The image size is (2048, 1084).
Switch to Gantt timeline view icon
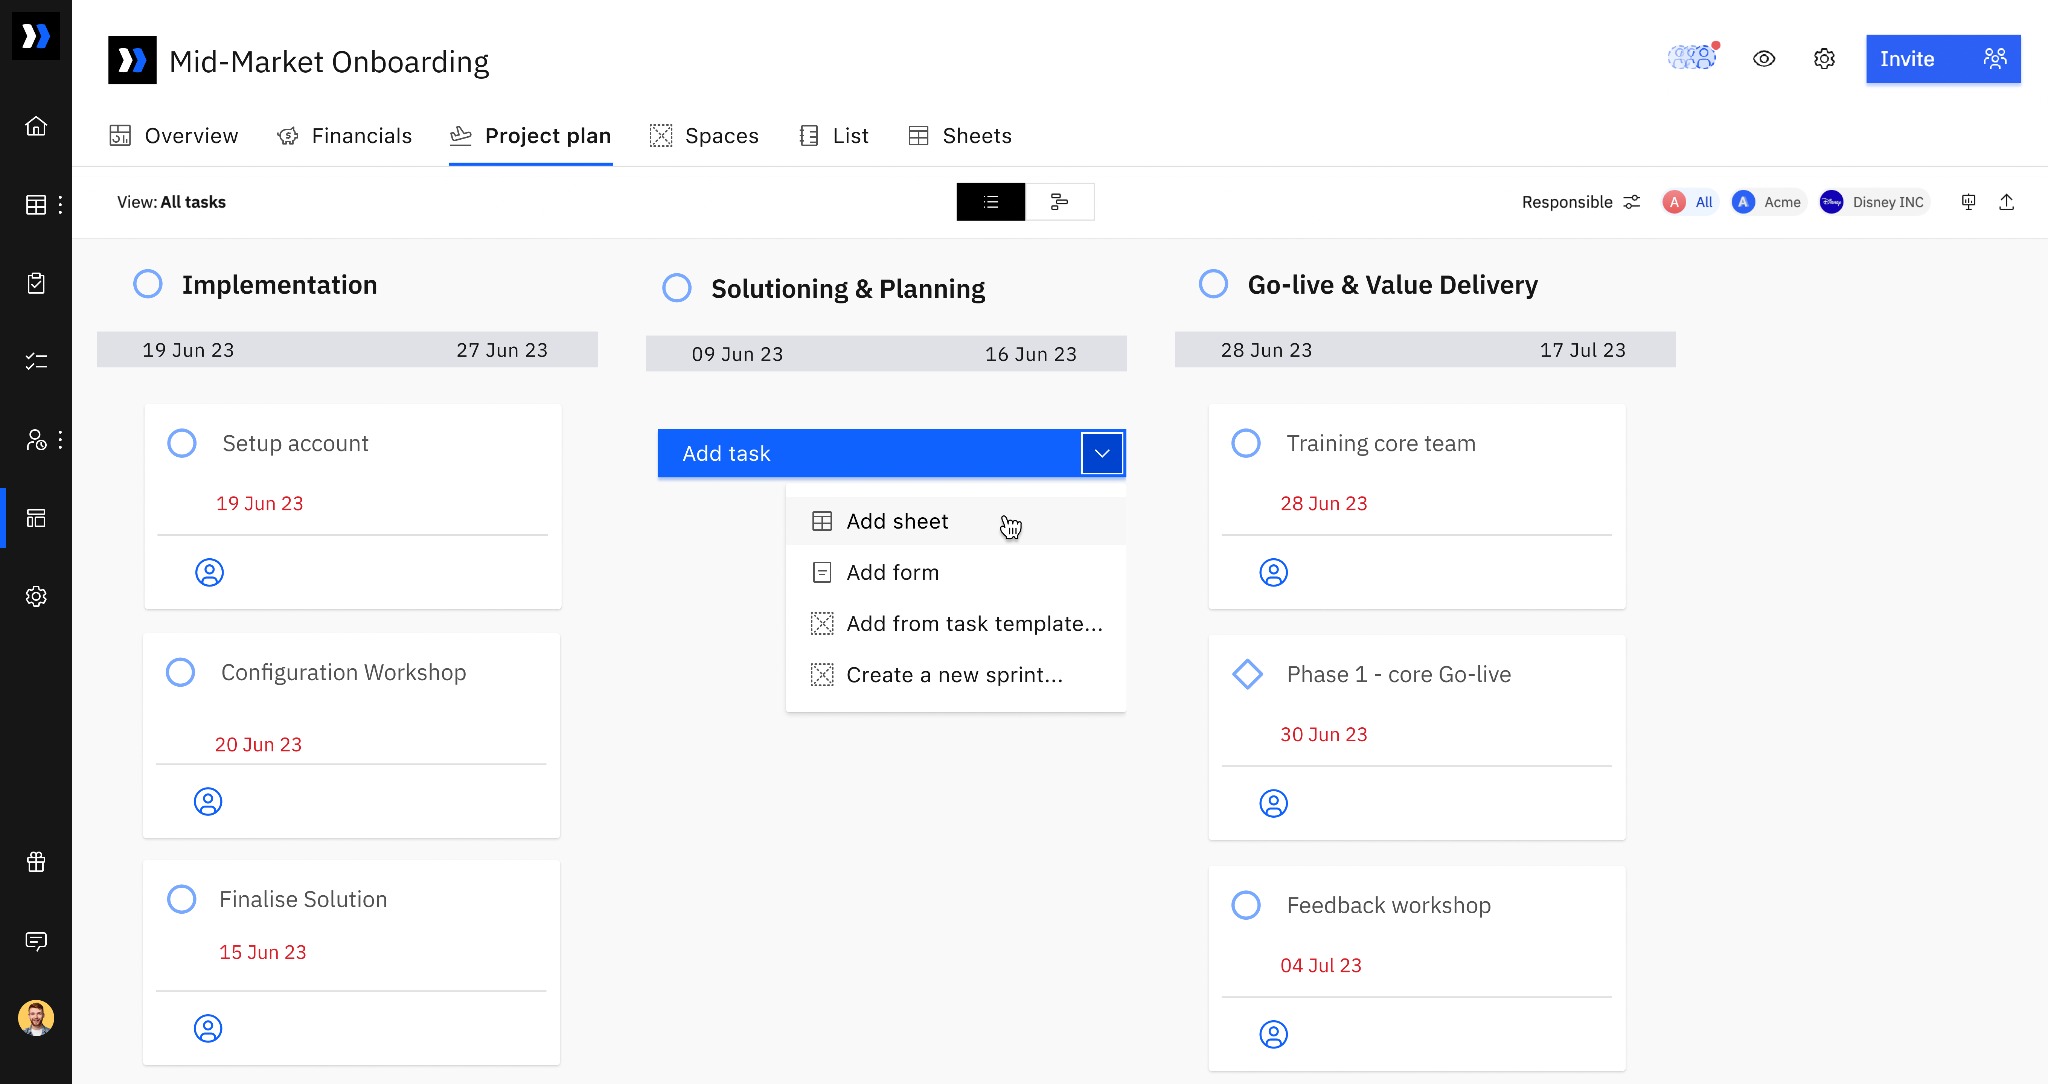point(1059,202)
